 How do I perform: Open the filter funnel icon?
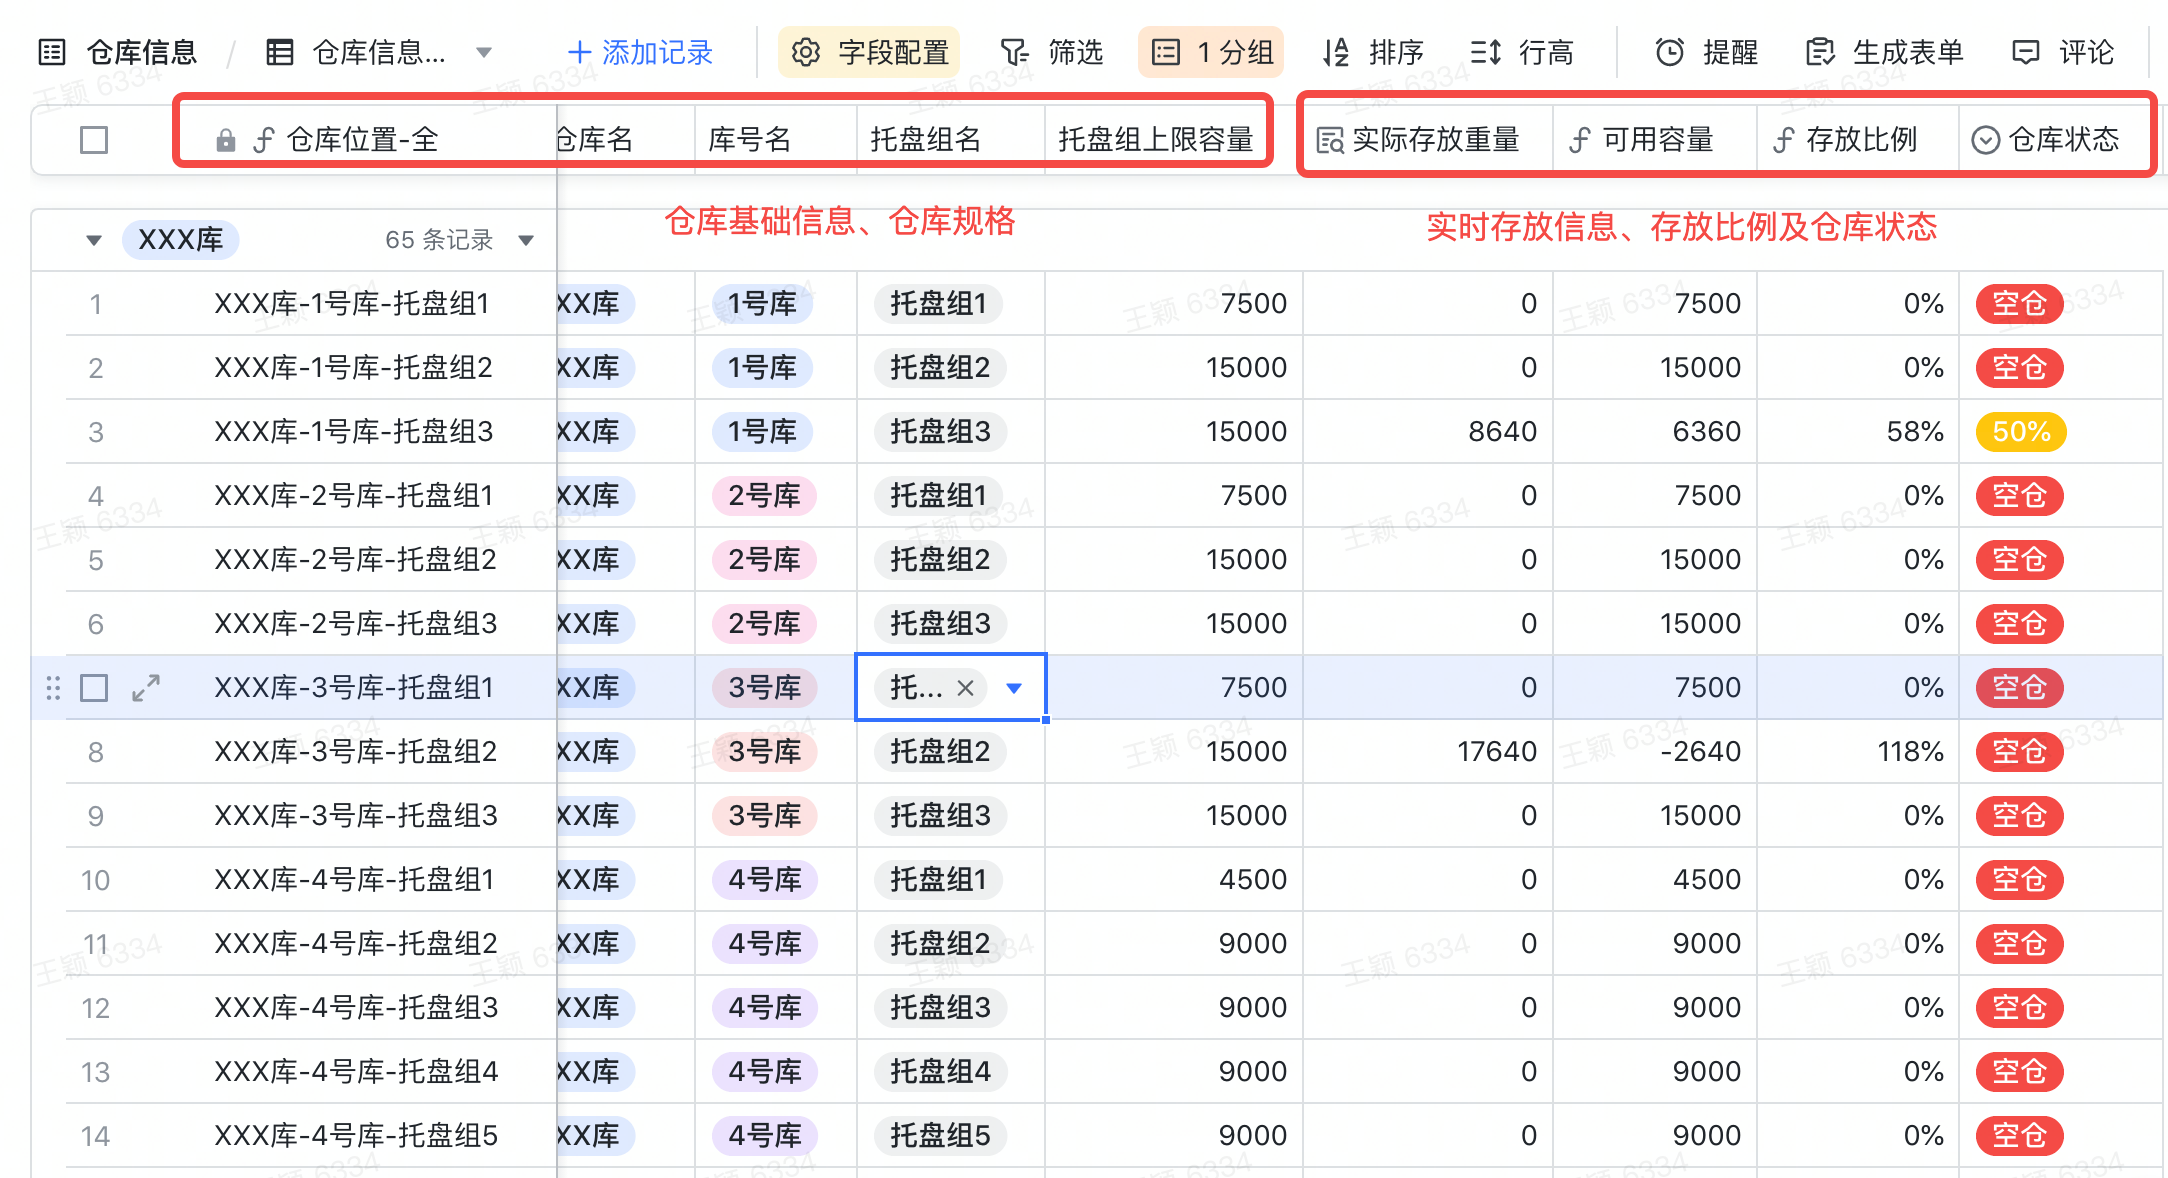[1014, 52]
